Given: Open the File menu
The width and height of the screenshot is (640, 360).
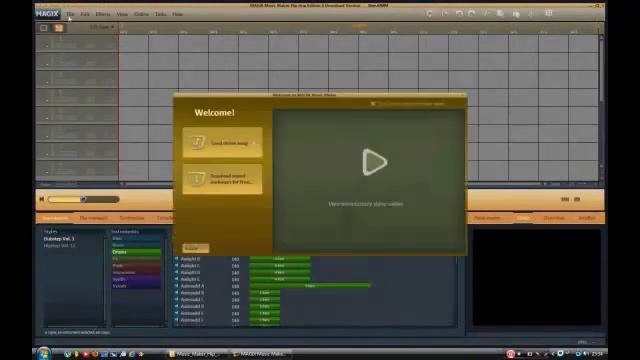Looking at the screenshot, I should 70,14.
